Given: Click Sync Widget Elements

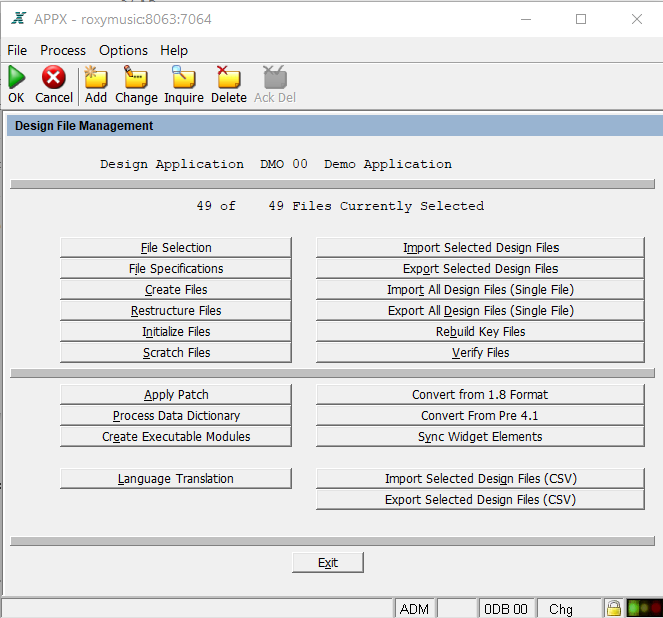Looking at the screenshot, I should pos(480,436).
